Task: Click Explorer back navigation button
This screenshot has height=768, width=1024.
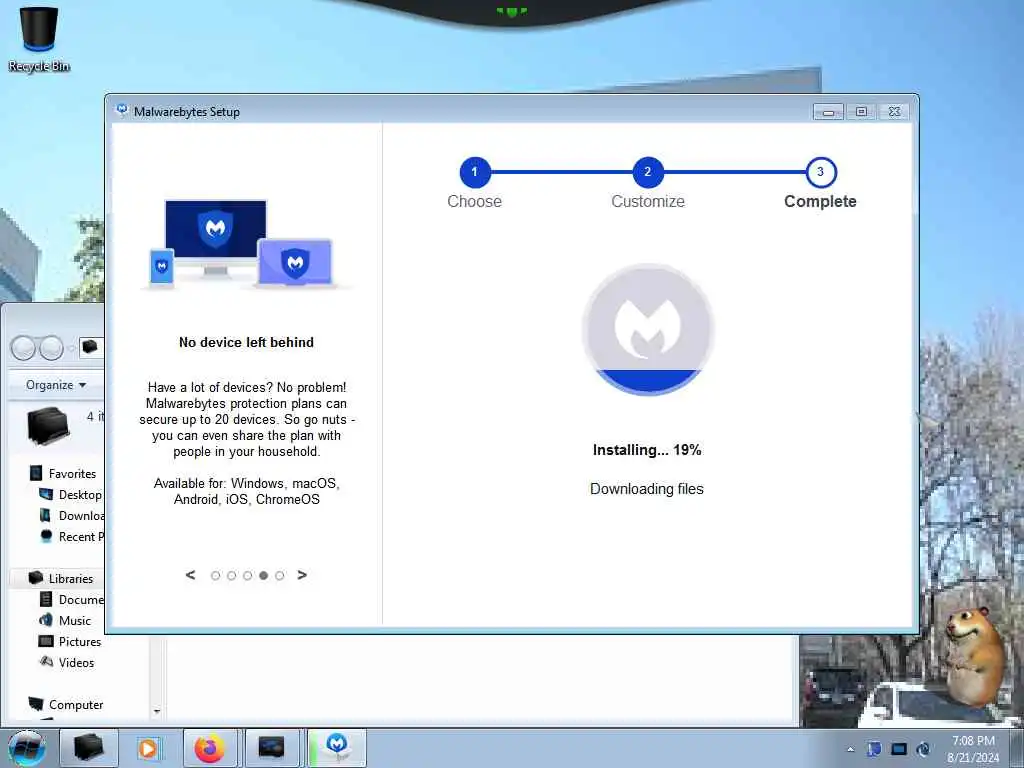Action: [x=24, y=347]
